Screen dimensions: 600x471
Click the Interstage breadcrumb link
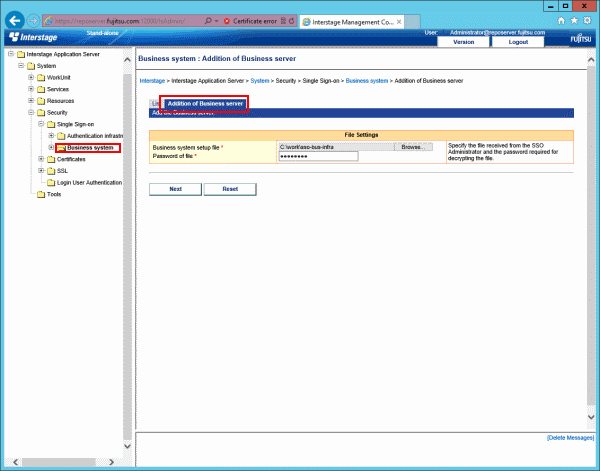[152, 81]
